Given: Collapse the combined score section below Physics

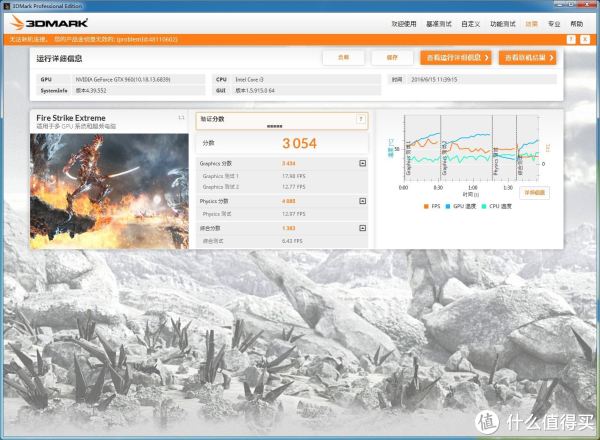Looking at the screenshot, I should (x=362, y=228).
